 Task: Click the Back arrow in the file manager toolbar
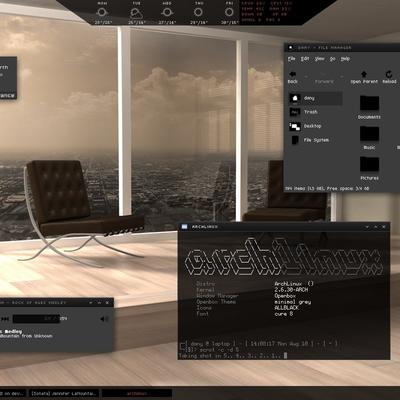coord(293,74)
